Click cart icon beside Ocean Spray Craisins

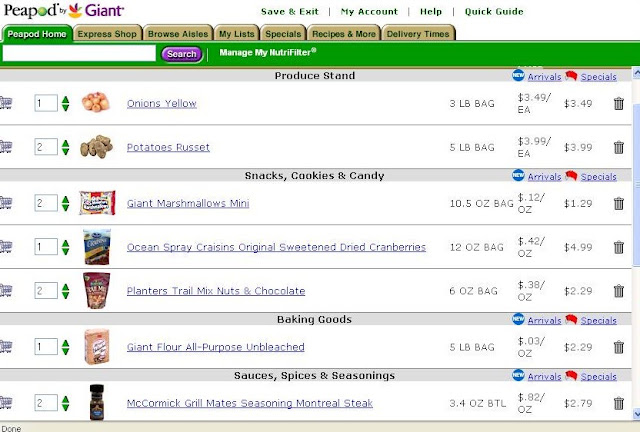[x=6, y=247]
